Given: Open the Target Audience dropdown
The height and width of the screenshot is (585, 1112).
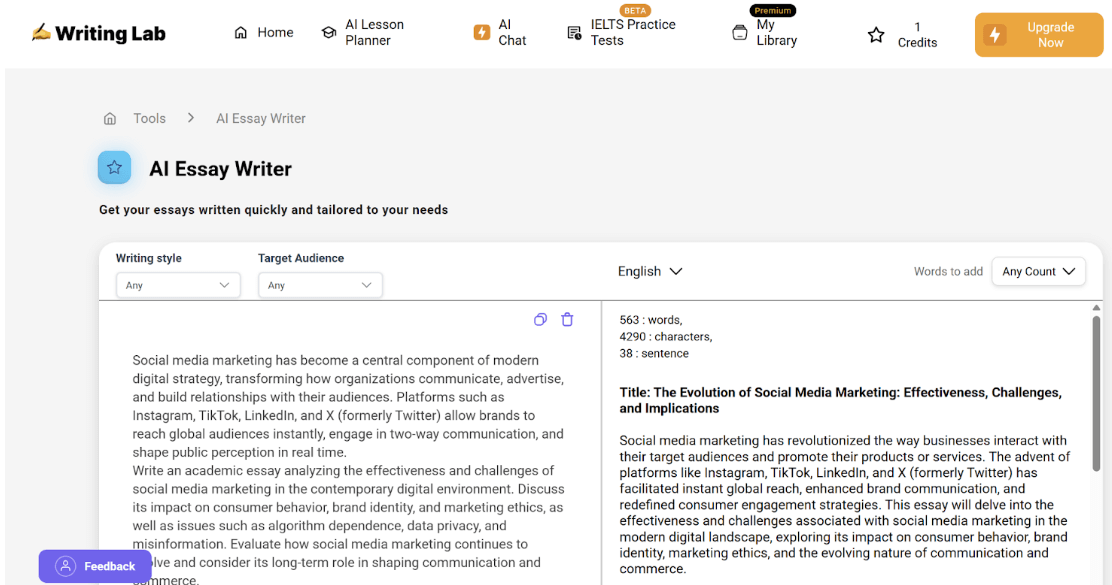Looking at the screenshot, I should (x=320, y=285).
